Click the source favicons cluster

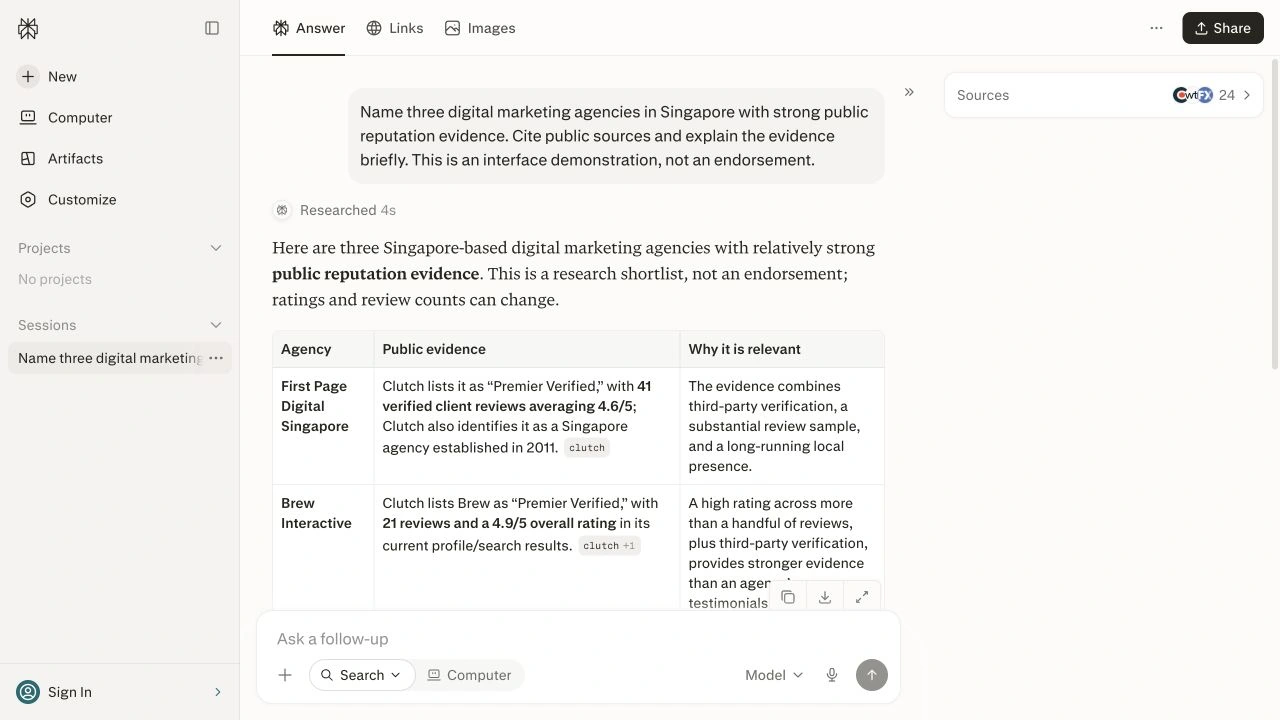click(1192, 95)
